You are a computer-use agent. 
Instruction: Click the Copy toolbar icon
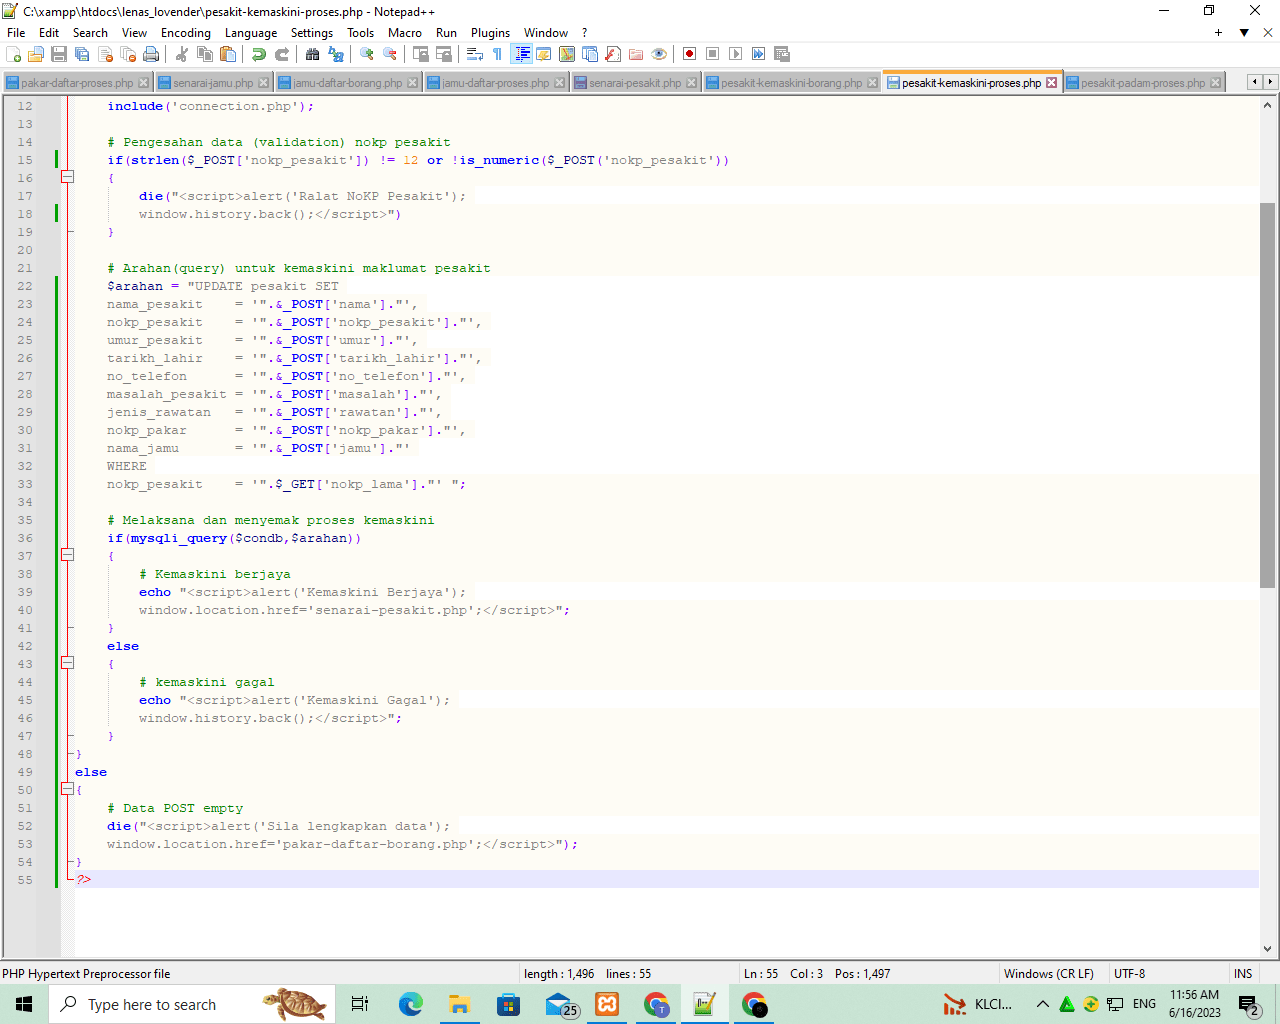pos(205,54)
